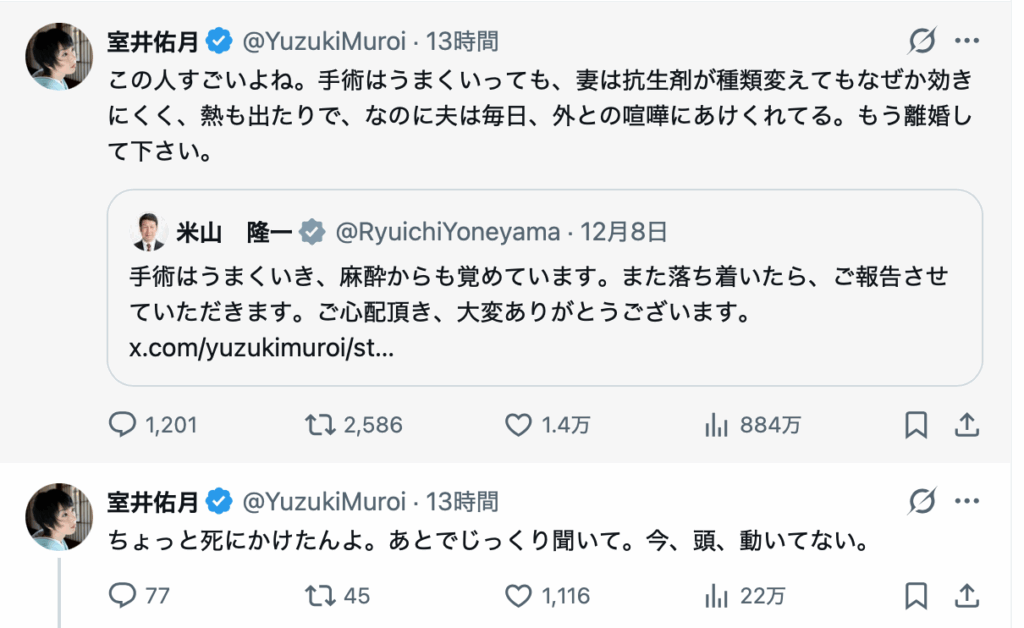Share Muroi's second tweet

point(967,595)
